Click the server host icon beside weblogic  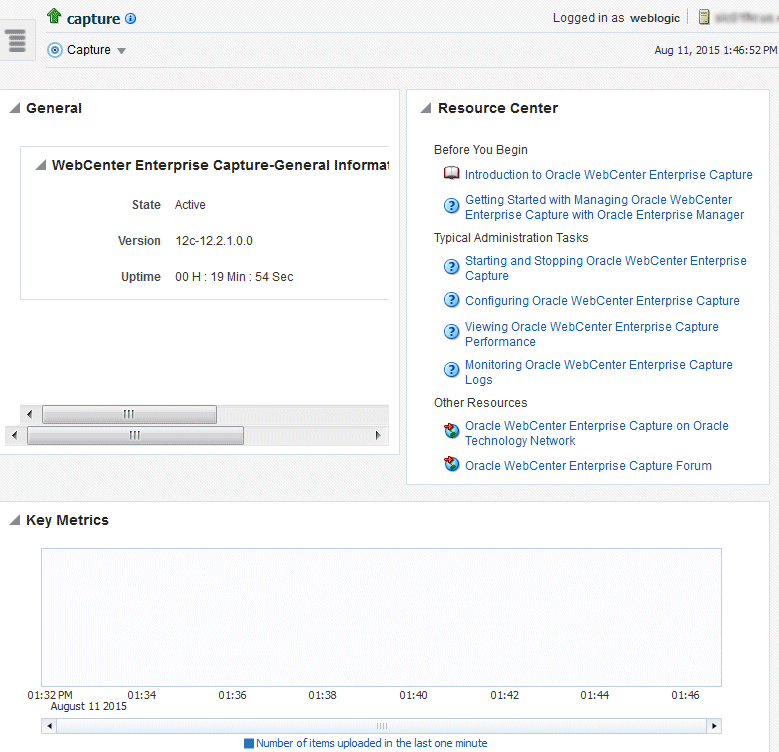703,17
